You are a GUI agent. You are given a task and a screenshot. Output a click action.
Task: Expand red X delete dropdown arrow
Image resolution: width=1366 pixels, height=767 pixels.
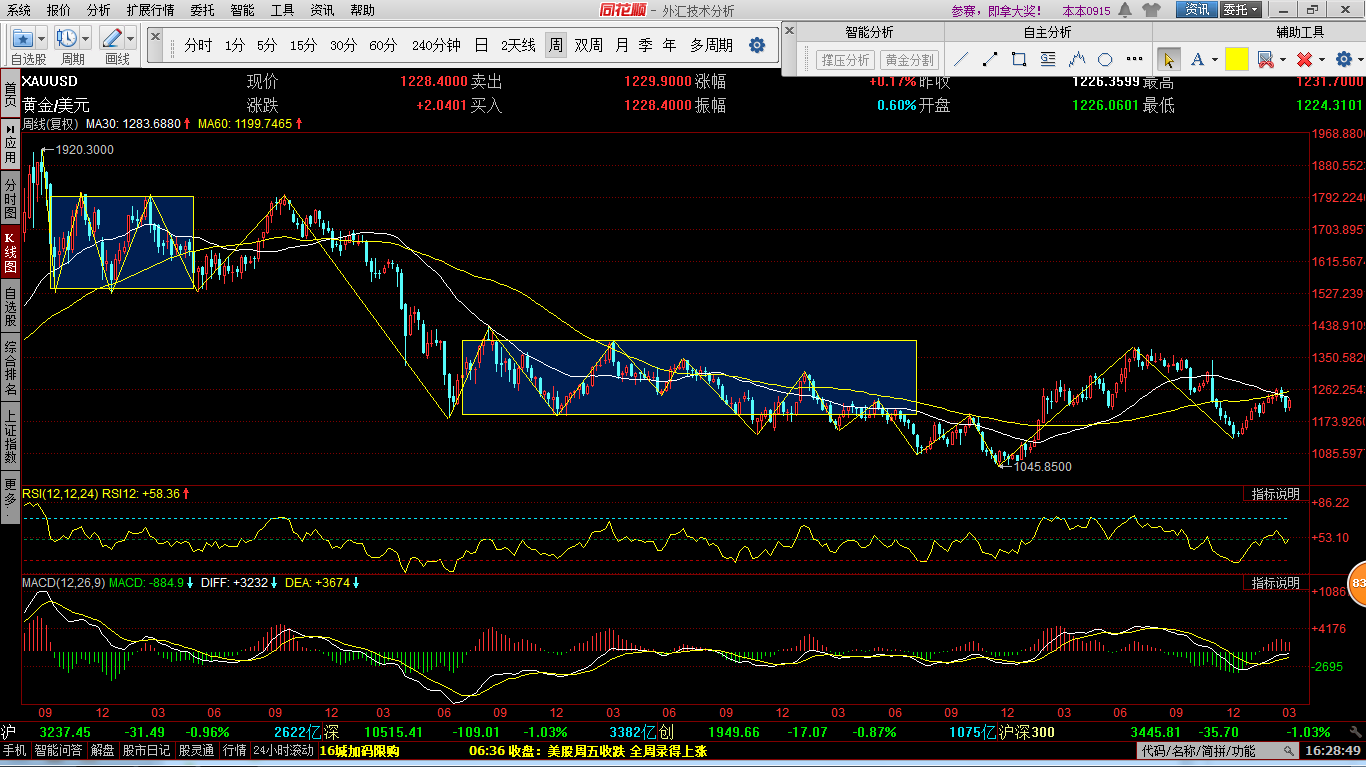pyautogui.click(x=1321, y=59)
